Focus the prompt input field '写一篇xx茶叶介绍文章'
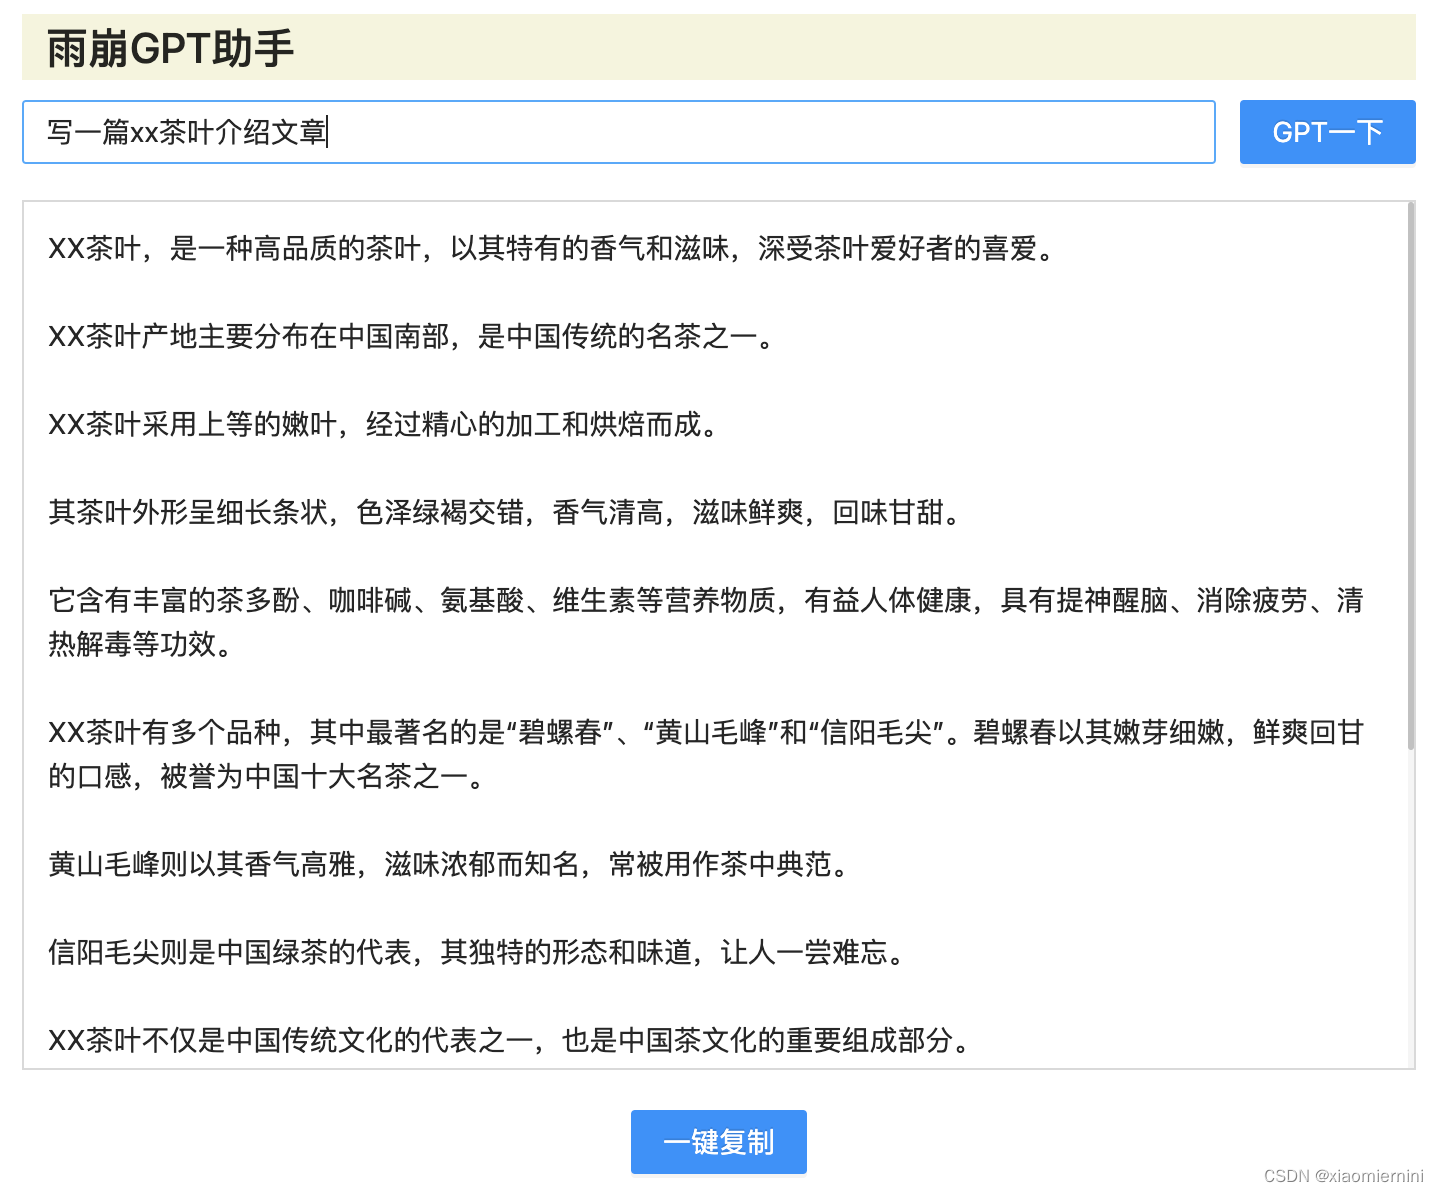Image resolution: width=1438 pixels, height=1192 pixels. [x=619, y=132]
